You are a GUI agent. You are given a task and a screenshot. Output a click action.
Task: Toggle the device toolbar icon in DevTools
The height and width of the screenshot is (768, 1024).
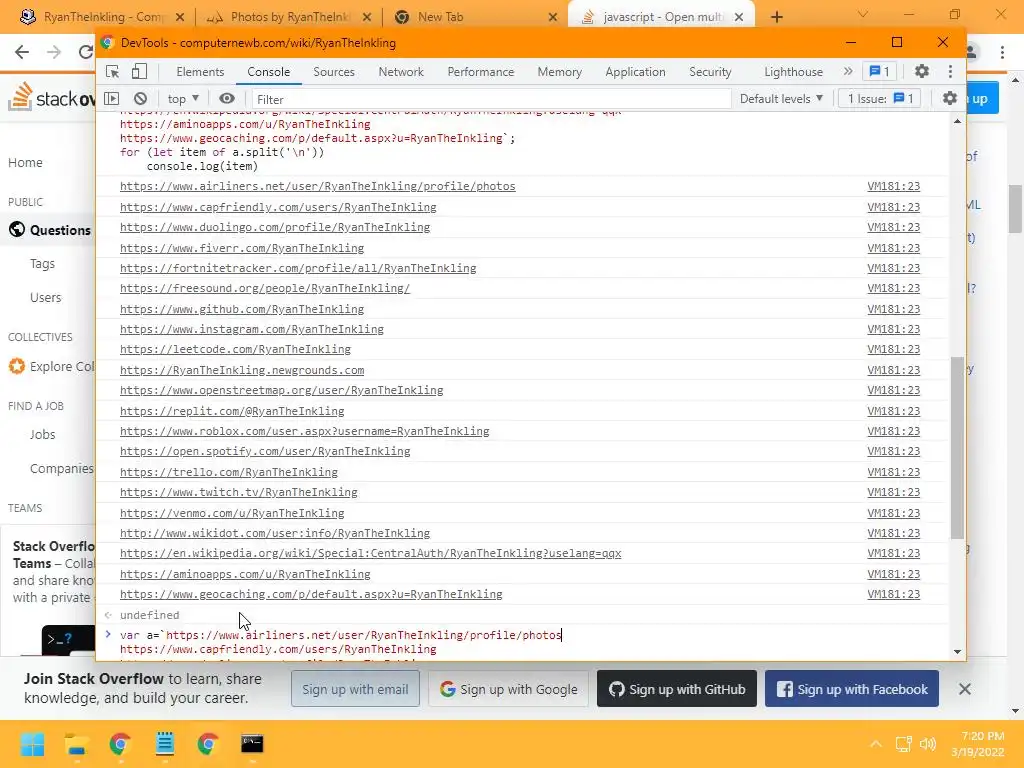(x=139, y=71)
